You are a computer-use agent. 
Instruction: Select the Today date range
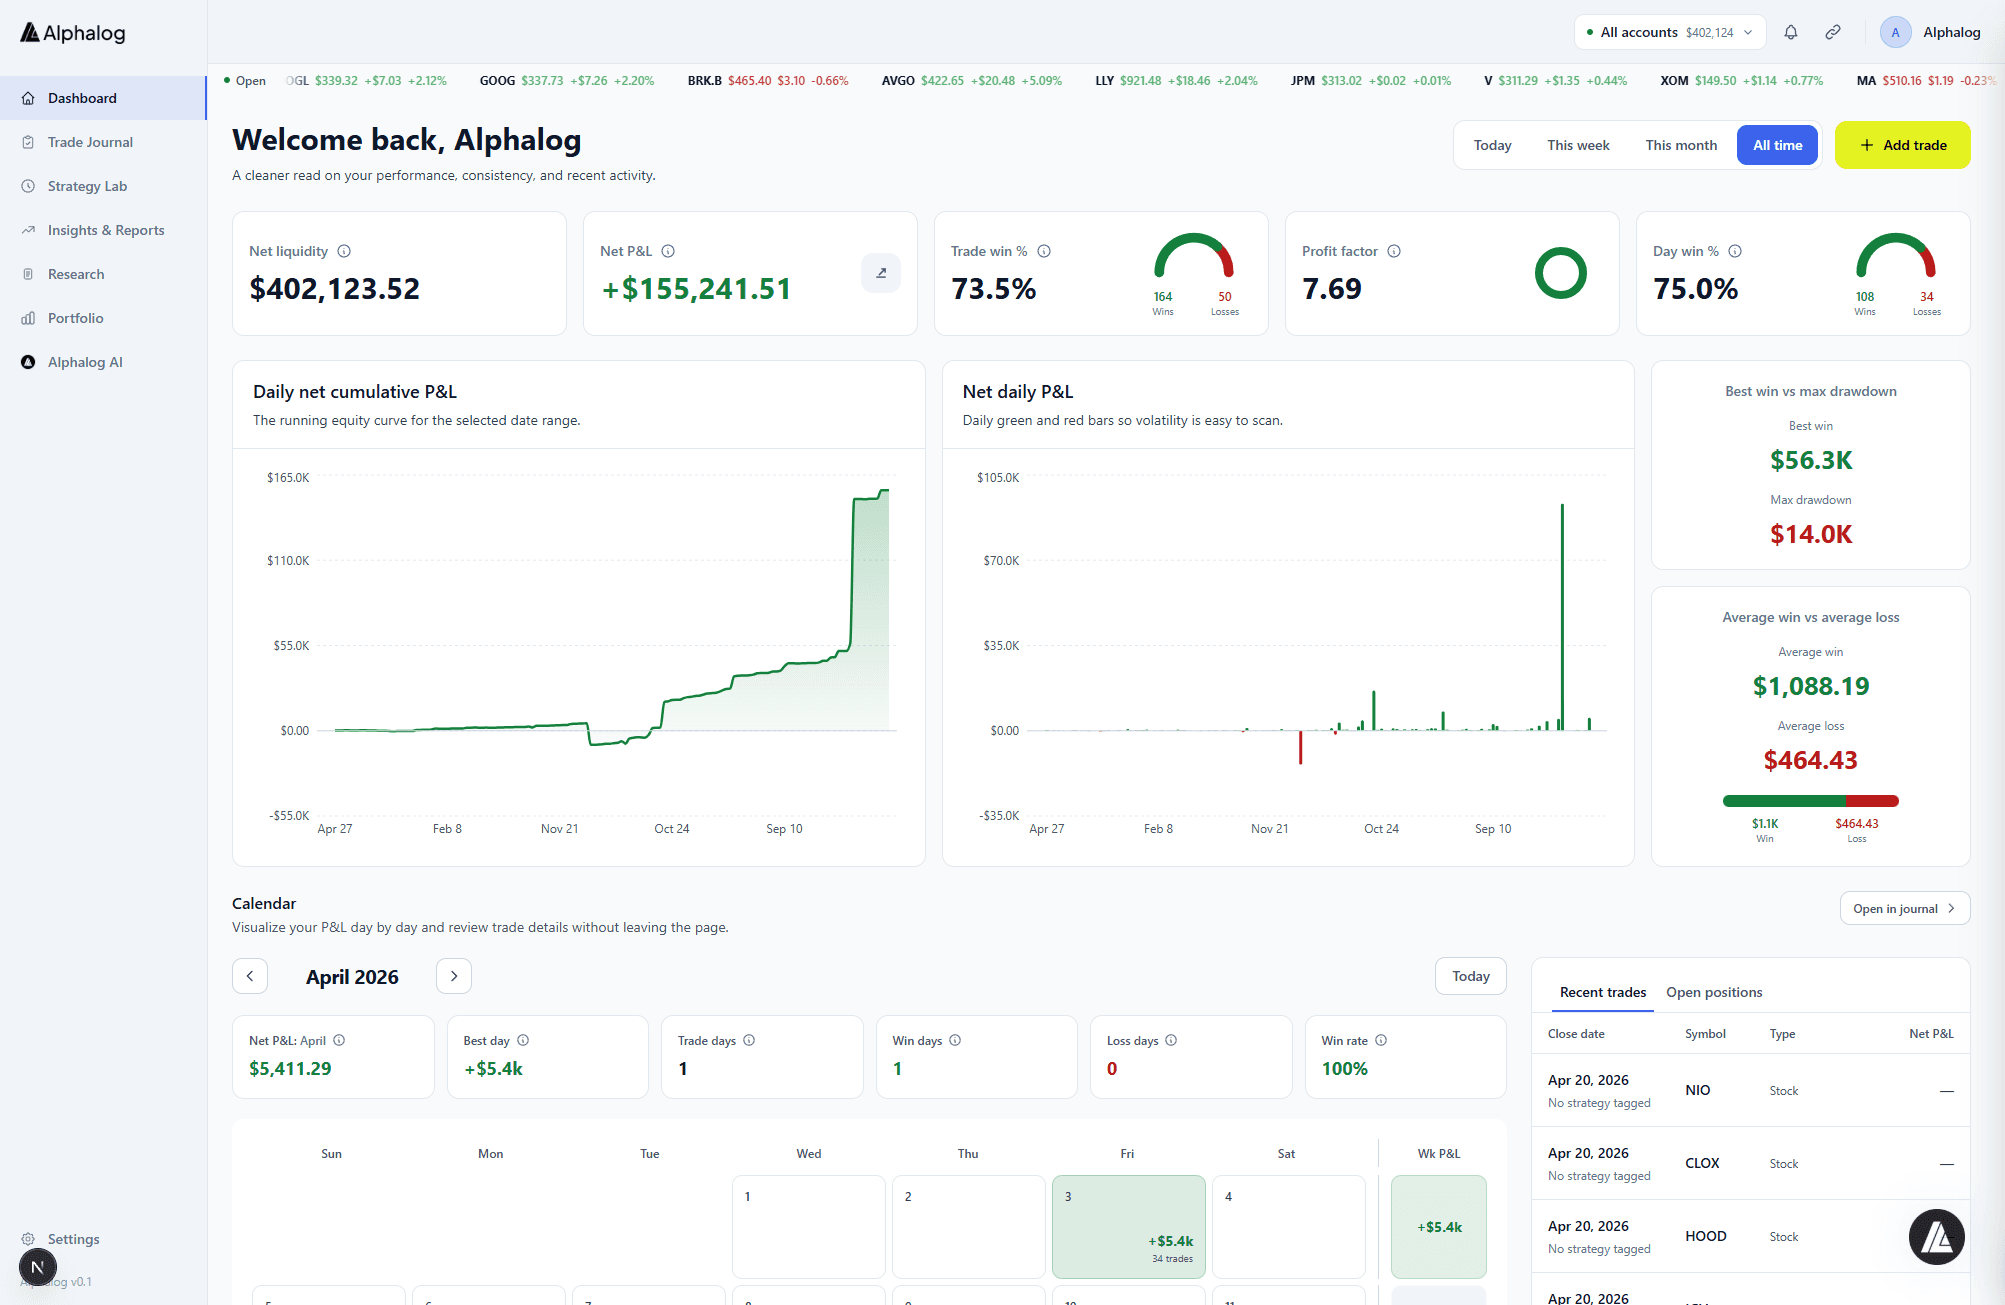click(x=1492, y=145)
